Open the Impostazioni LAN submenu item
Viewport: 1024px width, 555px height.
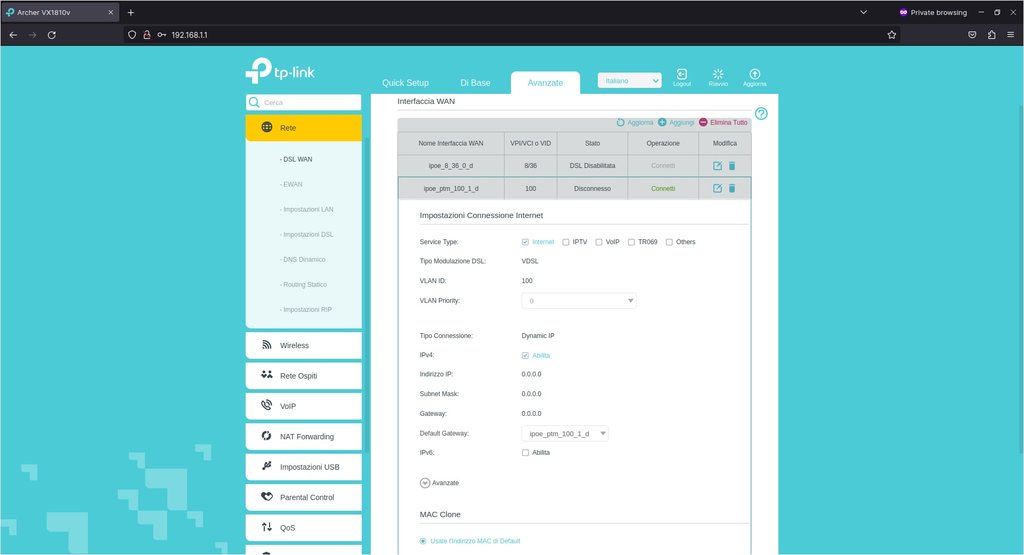tap(306, 210)
